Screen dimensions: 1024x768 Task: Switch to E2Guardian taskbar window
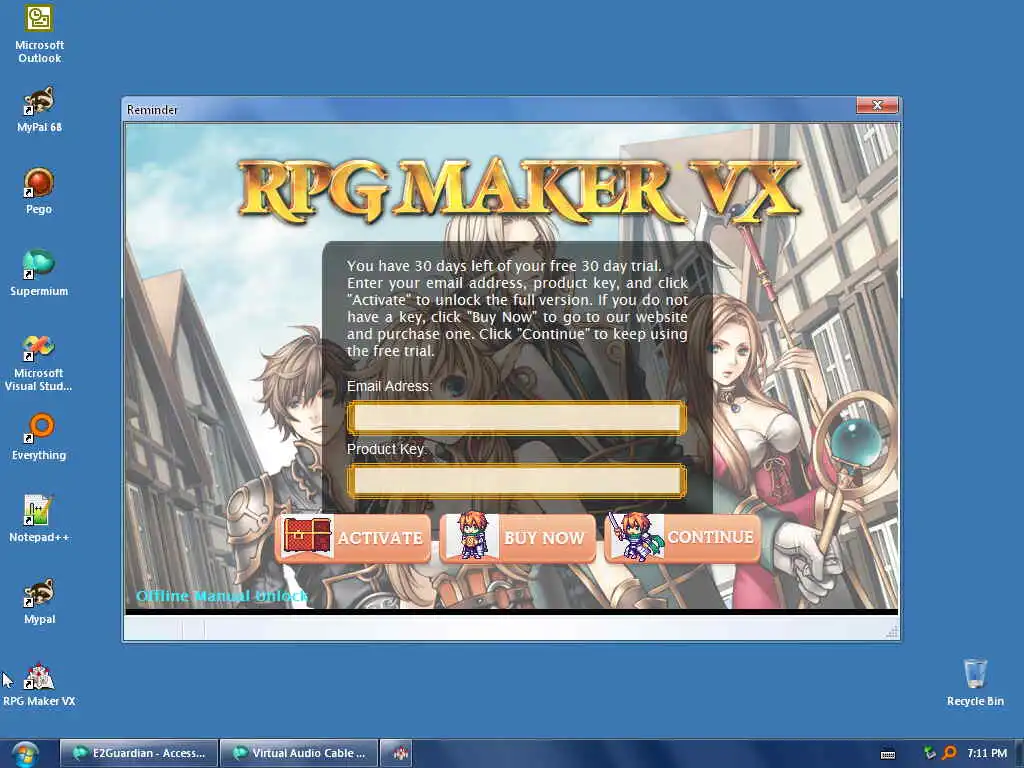coord(138,753)
